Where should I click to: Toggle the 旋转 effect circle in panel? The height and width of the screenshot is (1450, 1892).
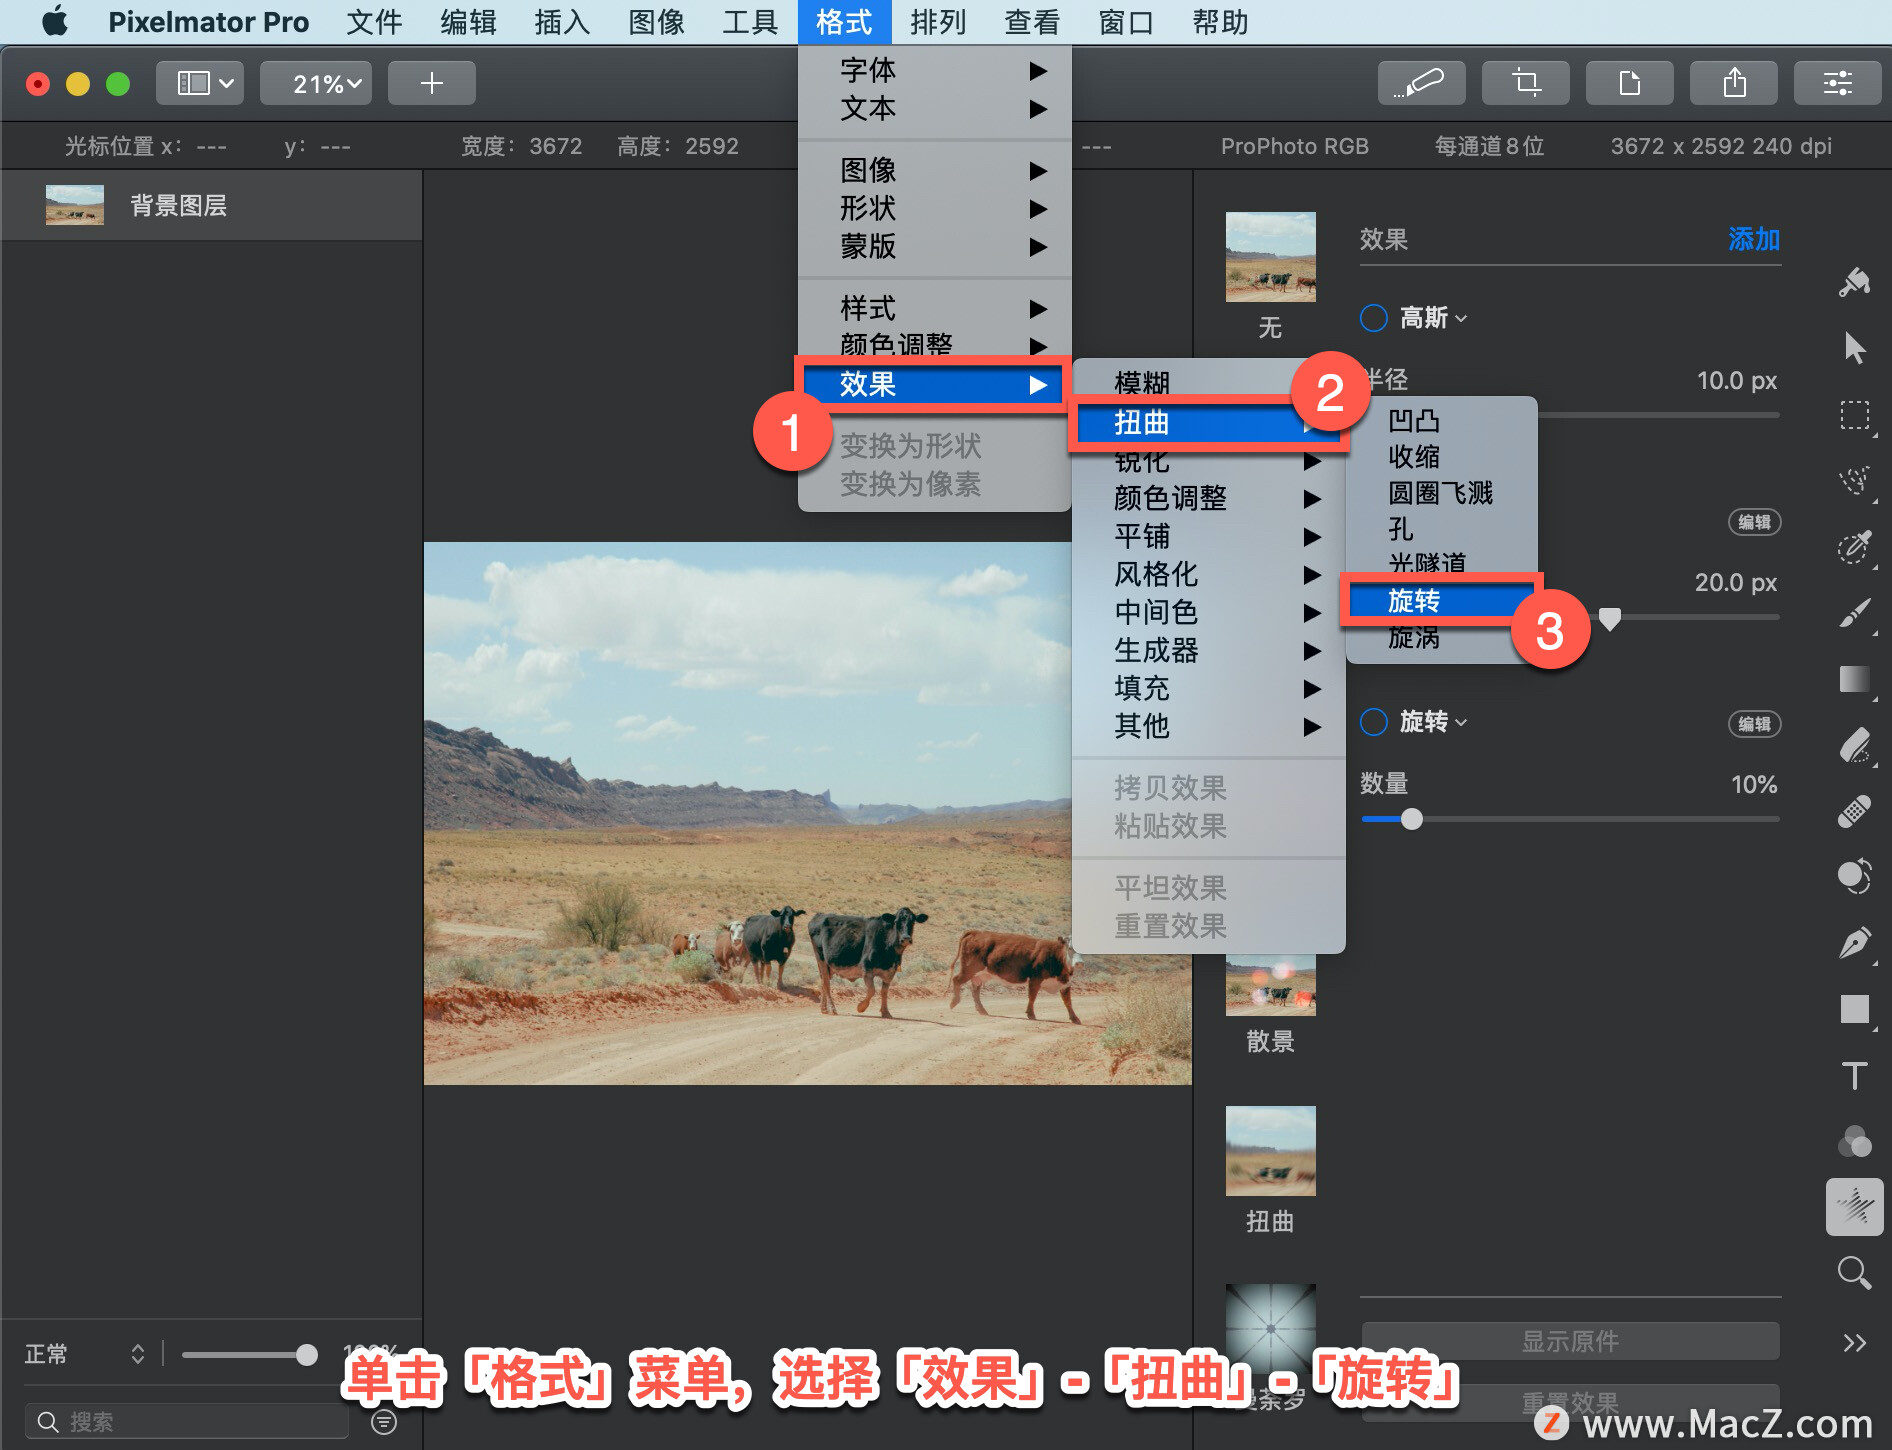1374,722
